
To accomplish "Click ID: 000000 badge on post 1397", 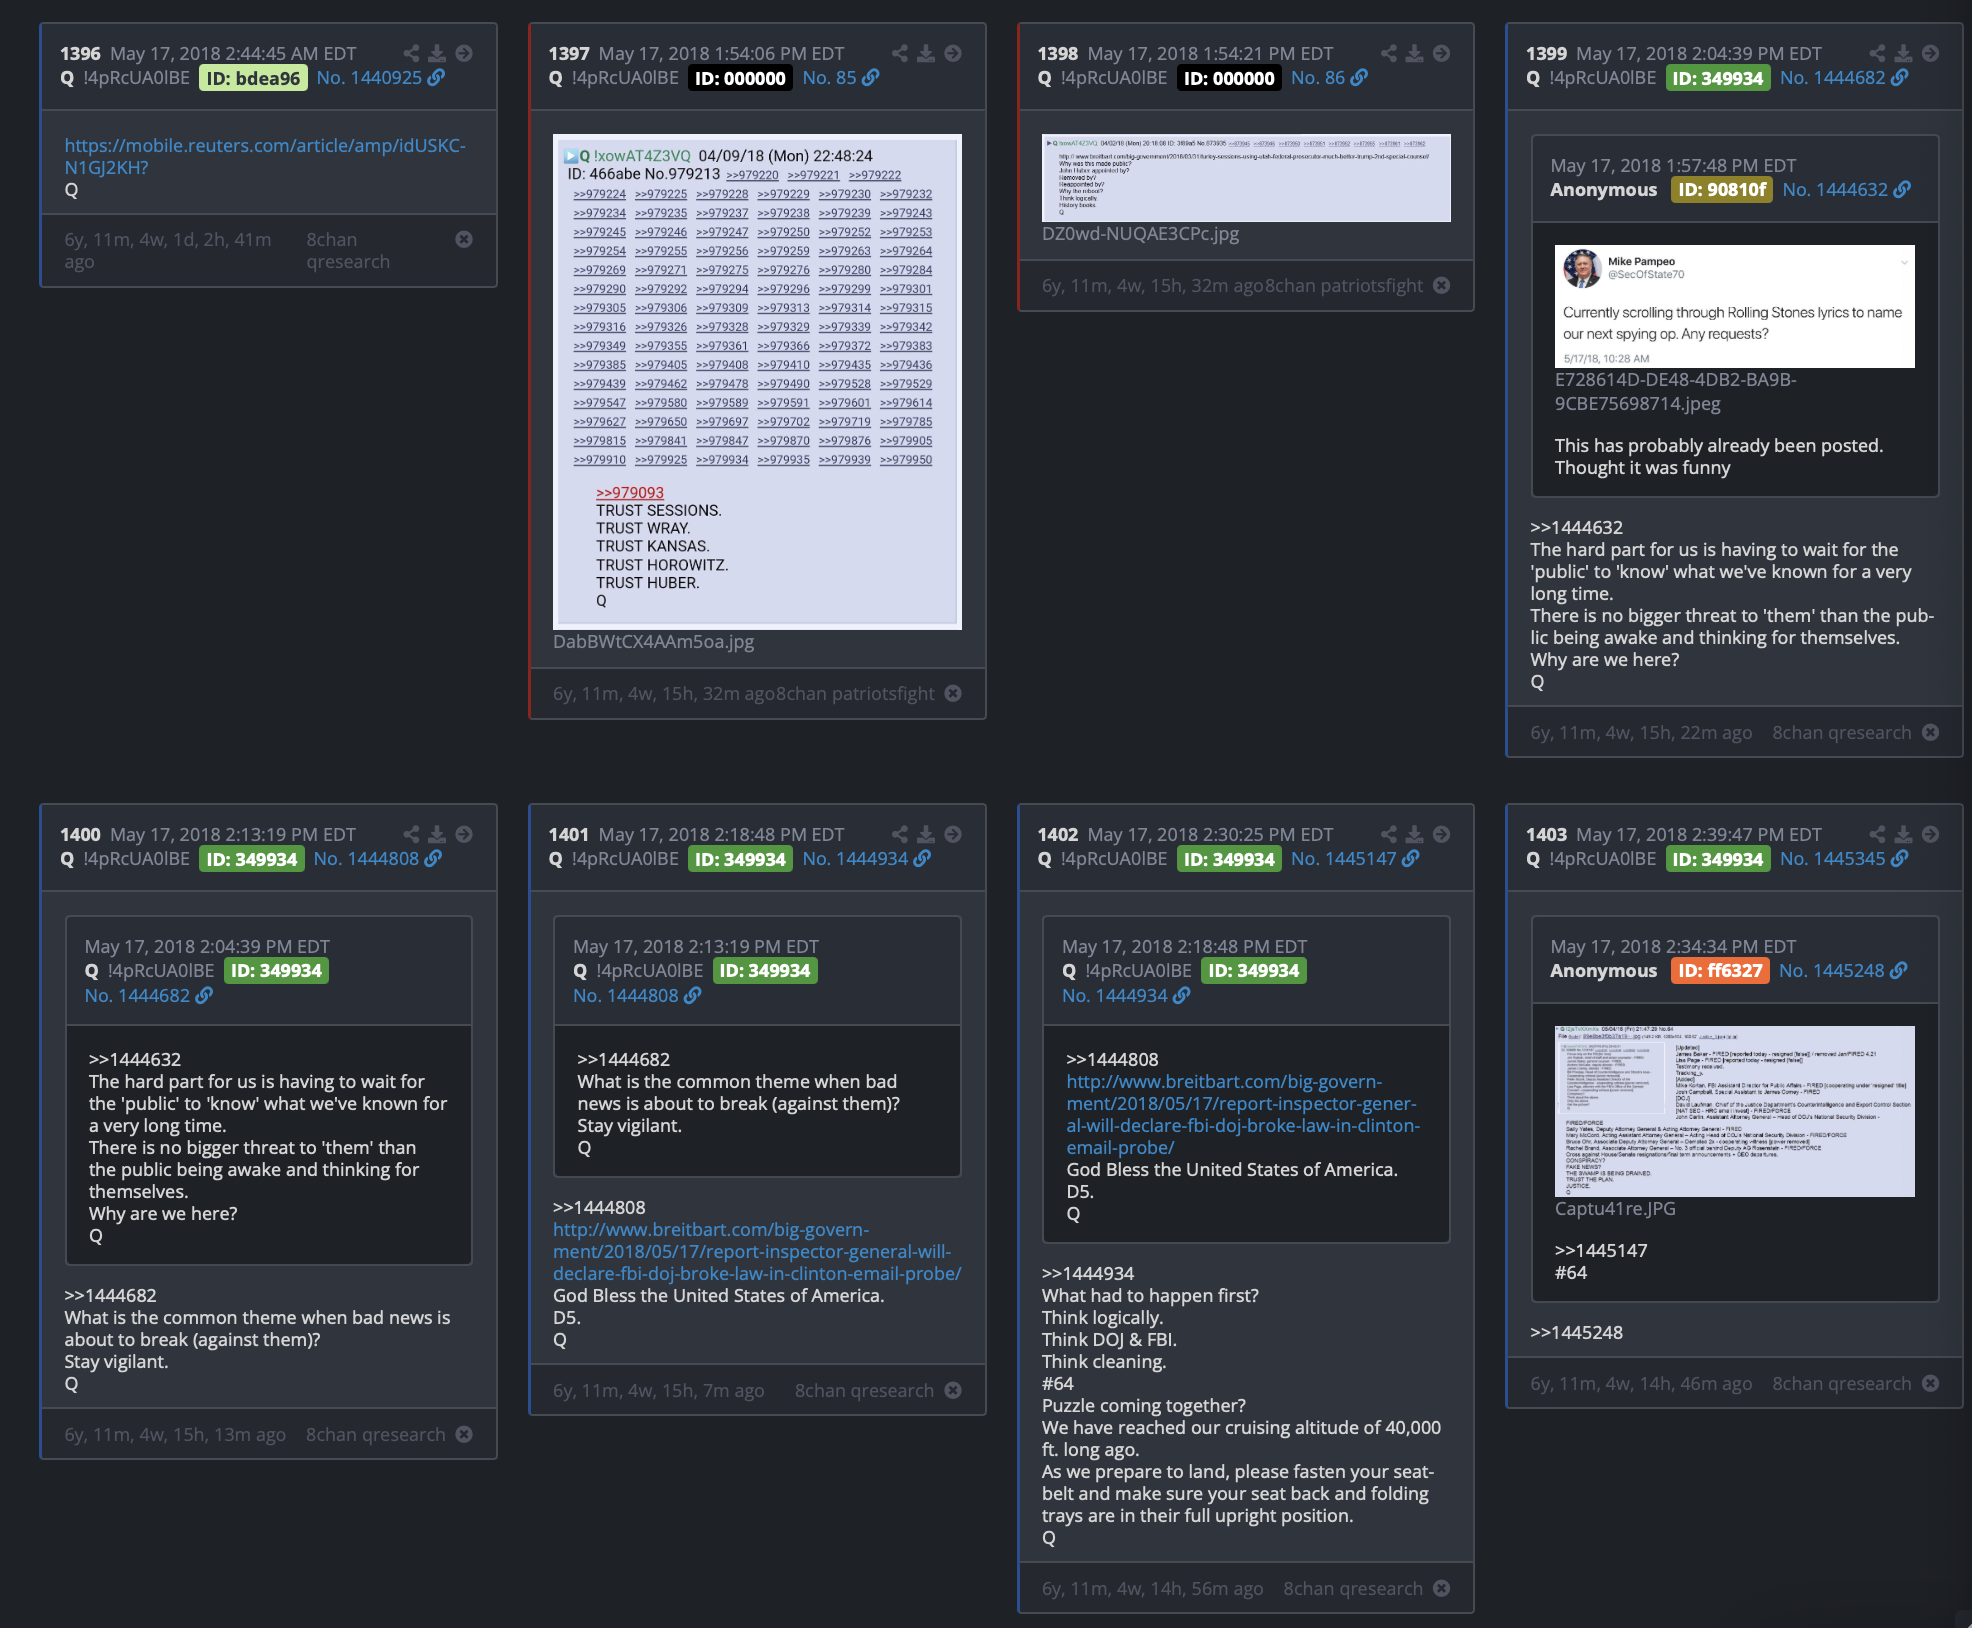I will pos(740,78).
